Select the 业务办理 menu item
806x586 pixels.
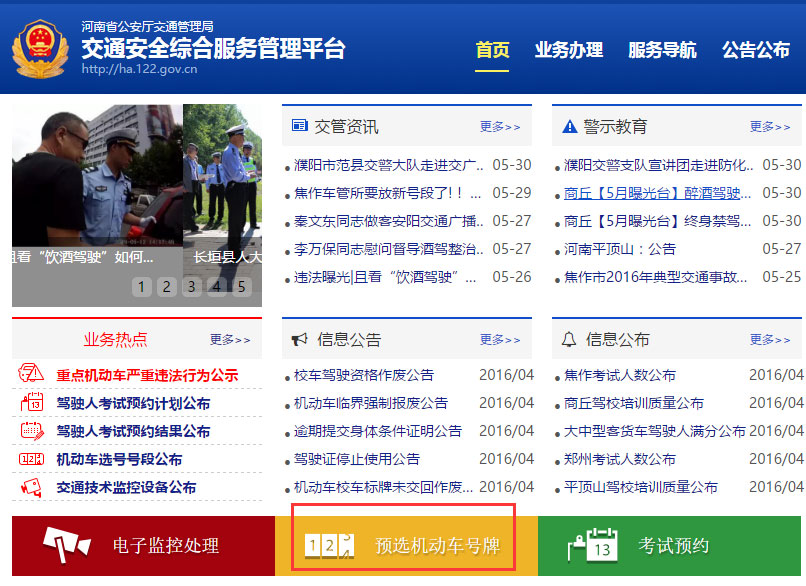click(569, 47)
